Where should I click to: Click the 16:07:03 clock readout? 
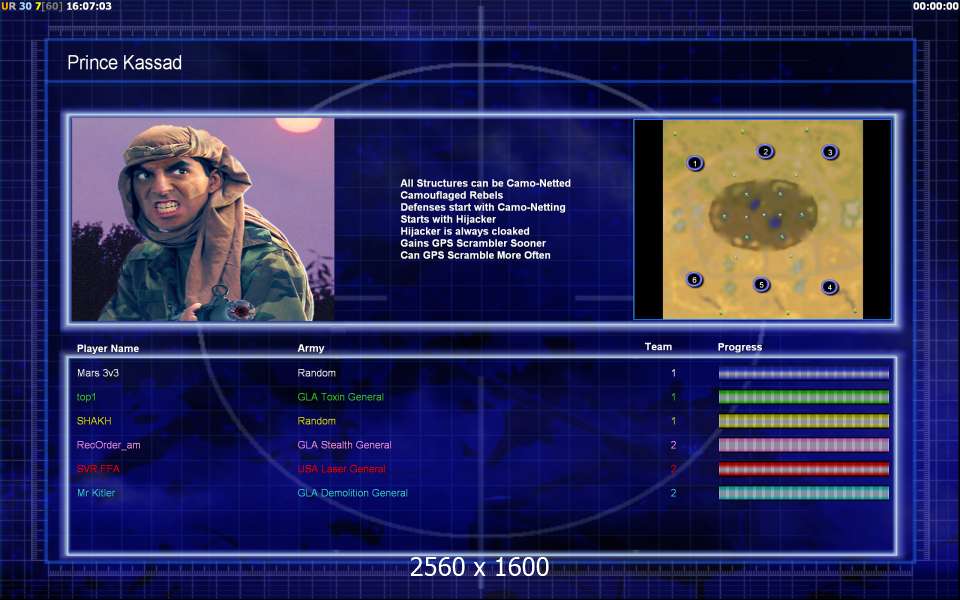[89, 6]
